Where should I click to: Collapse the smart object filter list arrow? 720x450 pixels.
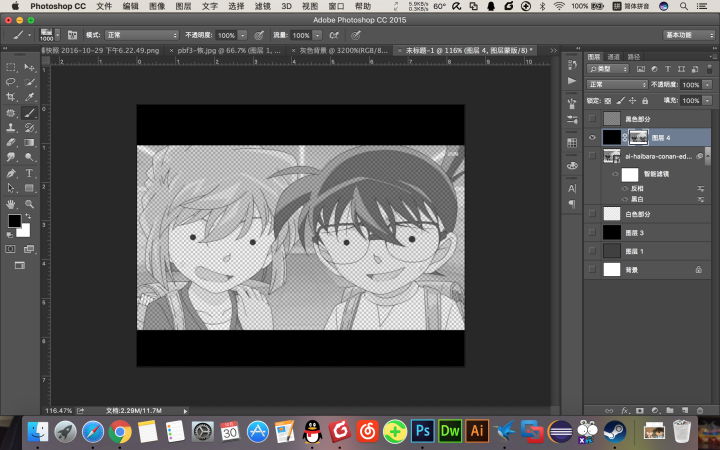[708, 156]
